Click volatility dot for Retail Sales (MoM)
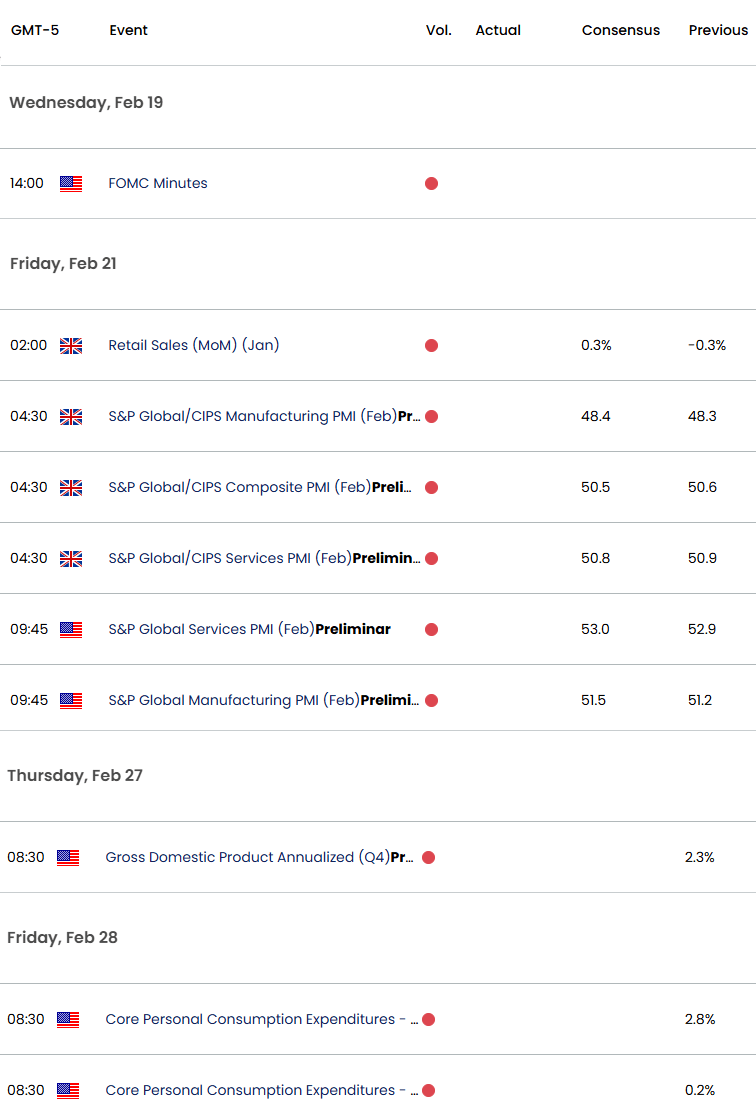Screen dimensions: 756x1112 click(x=431, y=345)
